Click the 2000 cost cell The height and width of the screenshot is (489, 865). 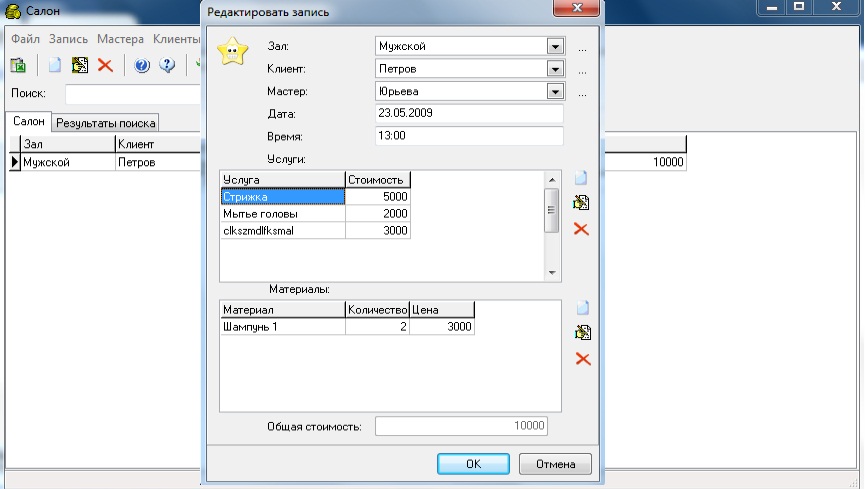point(378,214)
